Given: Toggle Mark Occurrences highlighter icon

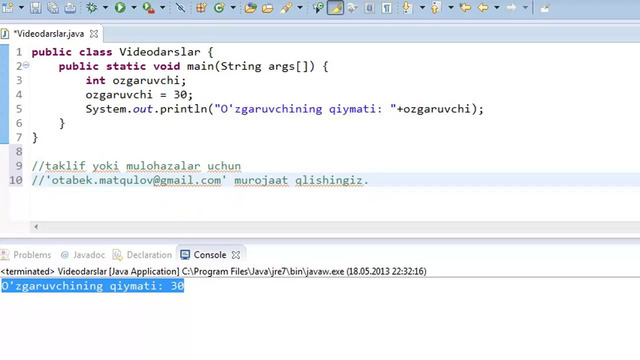Looking at the screenshot, I should (x=335, y=7).
